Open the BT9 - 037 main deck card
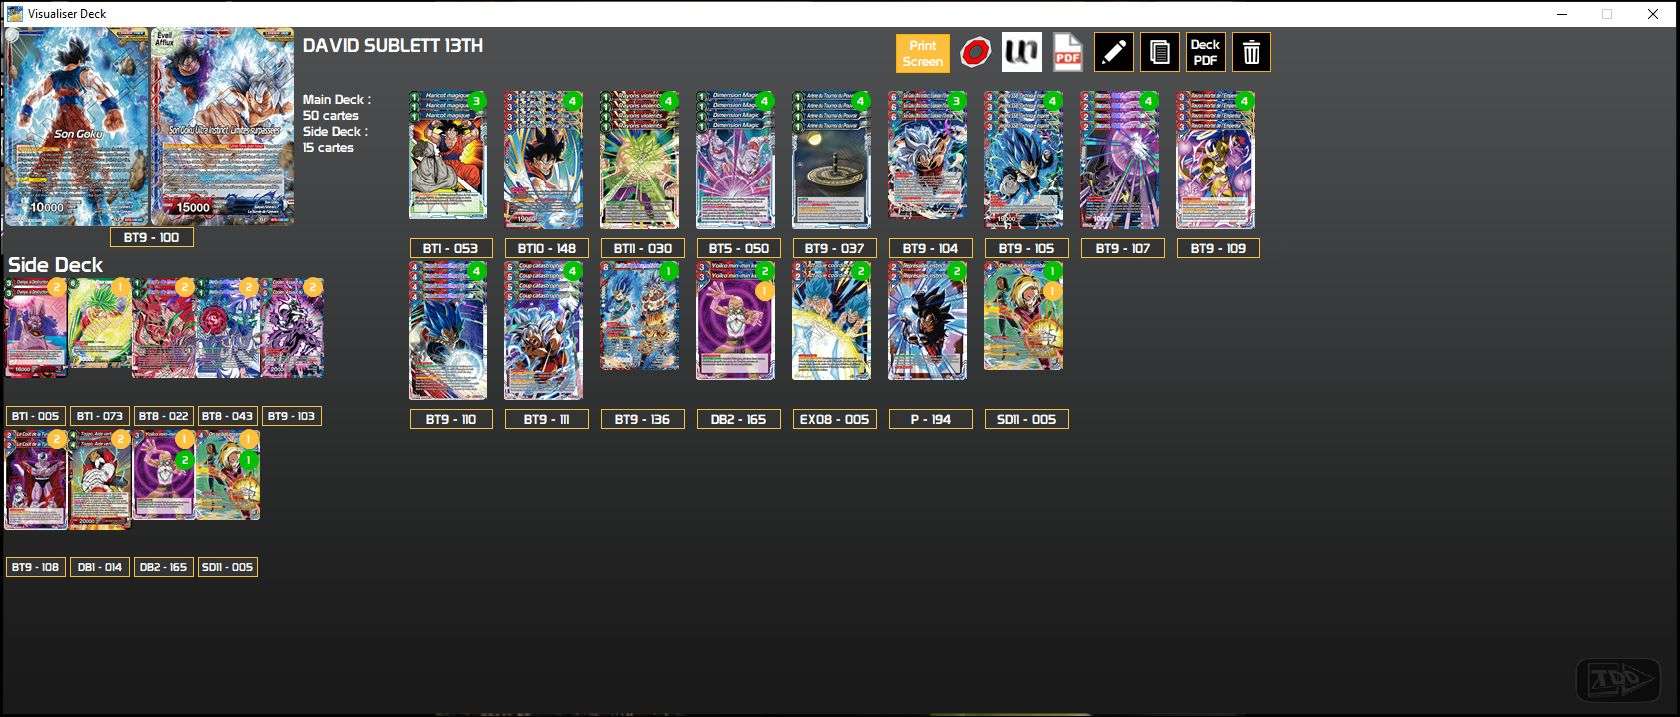 pyautogui.click(x=831, y=160)
